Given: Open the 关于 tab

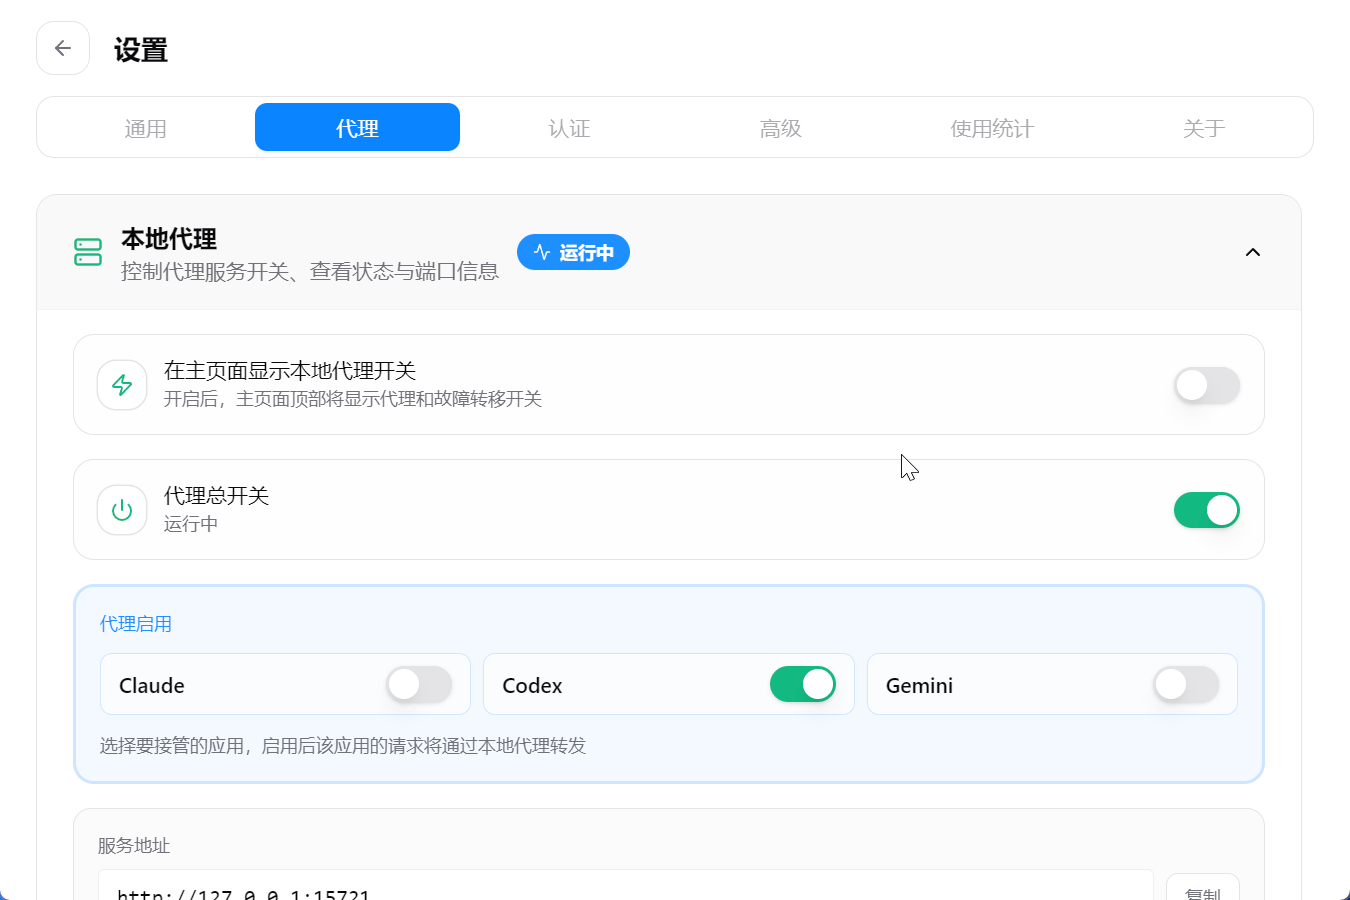Looking at the screenshot, I should coord(1204,128).
